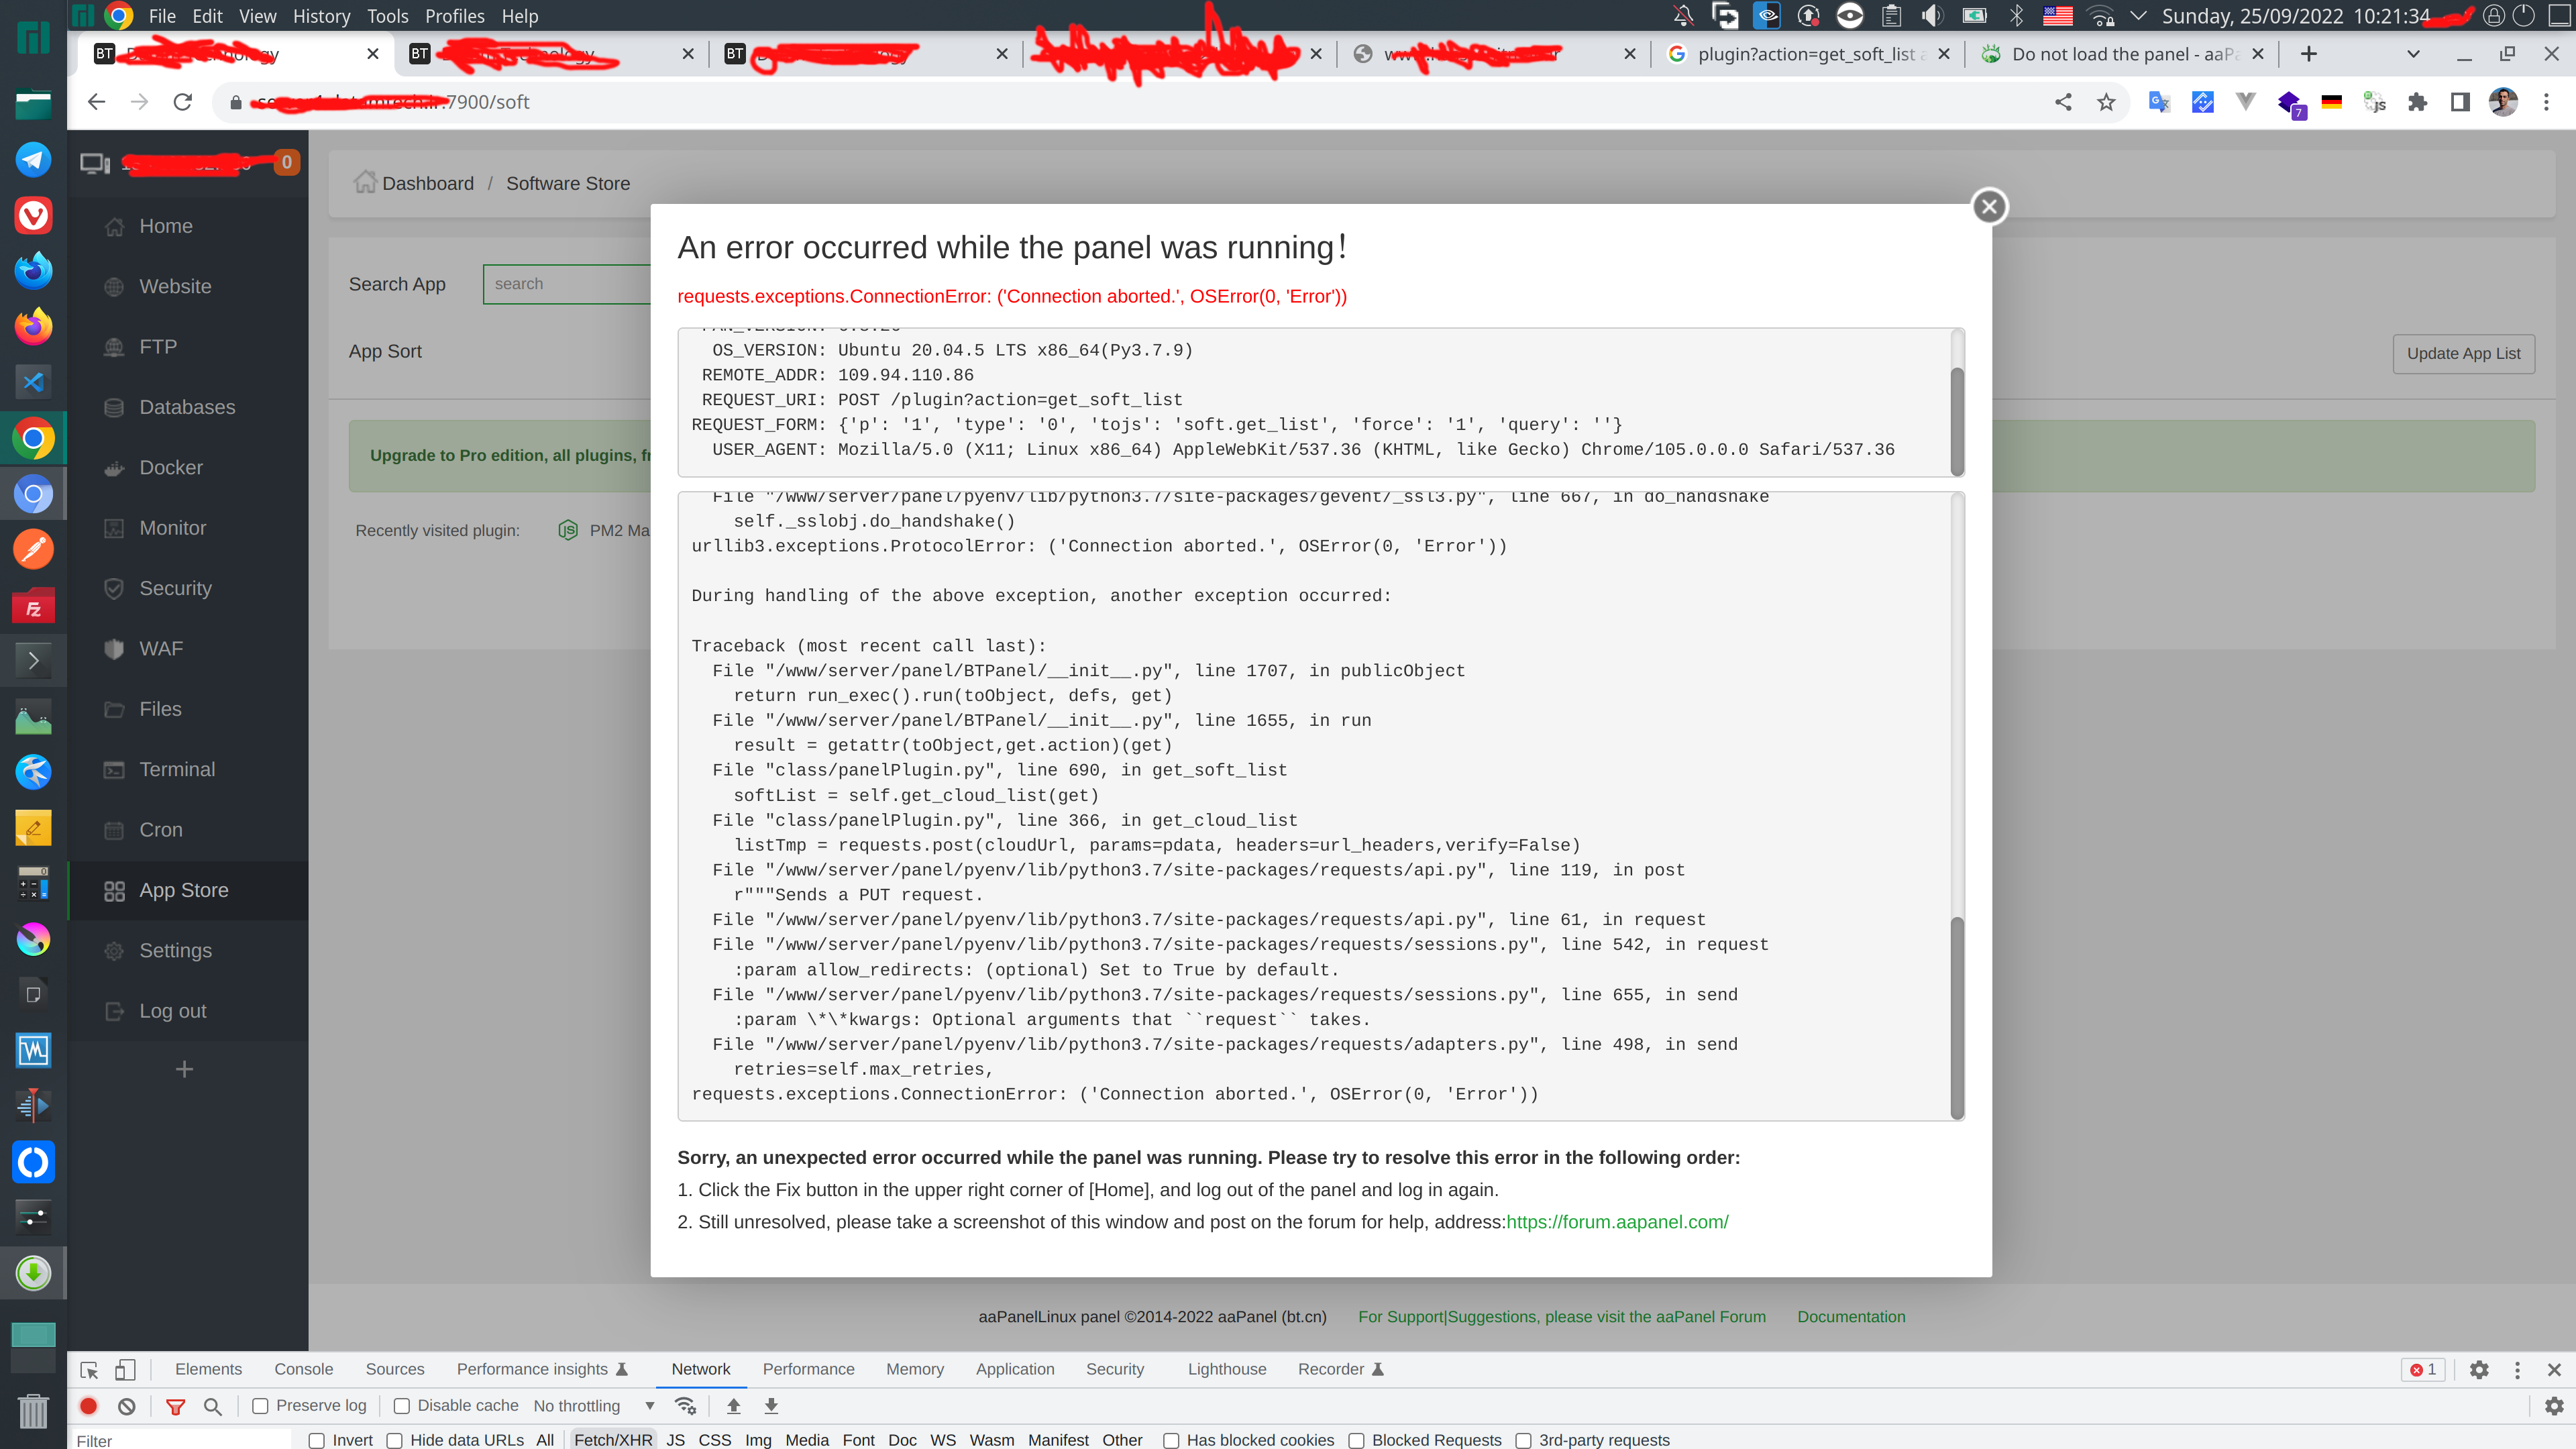Activate the inspect element picker
Screen dimensions: 2576x1449
[89, 1370]
